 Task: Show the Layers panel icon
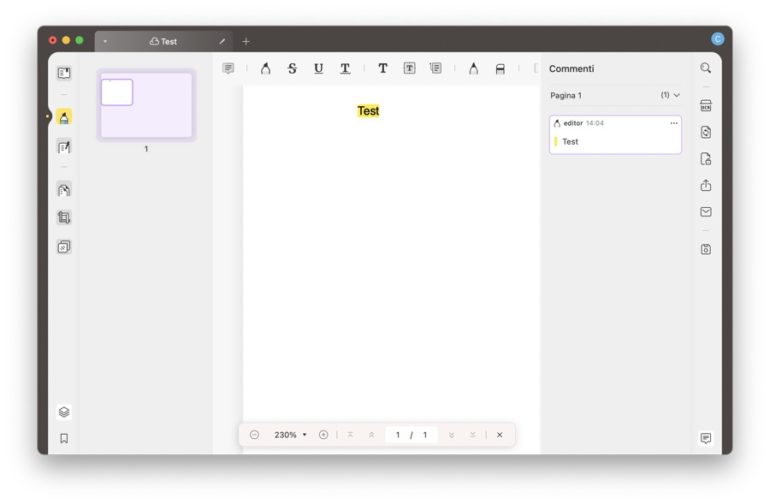click(x=64, y=412)
